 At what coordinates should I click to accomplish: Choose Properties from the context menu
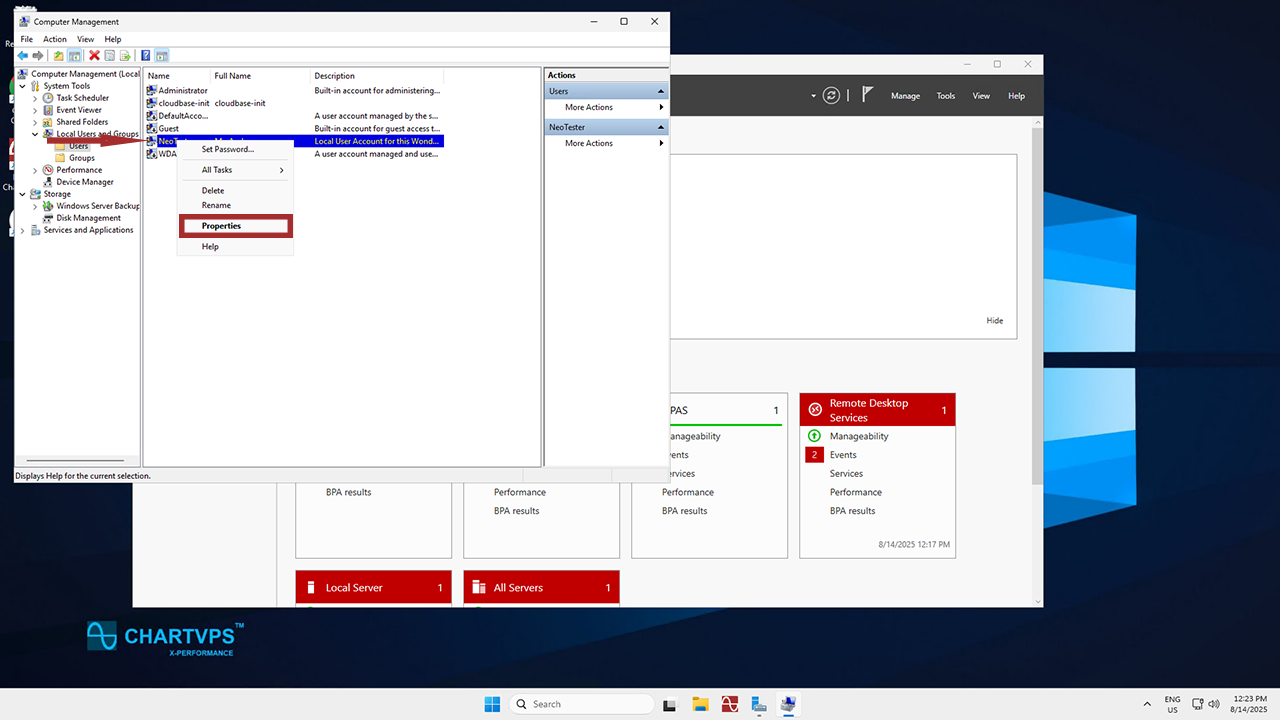[x=221, y=226]
